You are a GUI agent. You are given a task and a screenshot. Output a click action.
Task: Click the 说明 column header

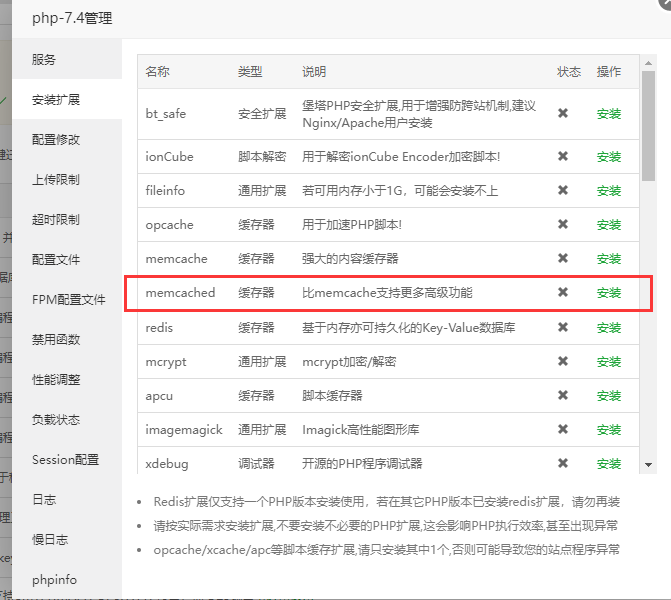pyautogui.click(x=314, y=71)
